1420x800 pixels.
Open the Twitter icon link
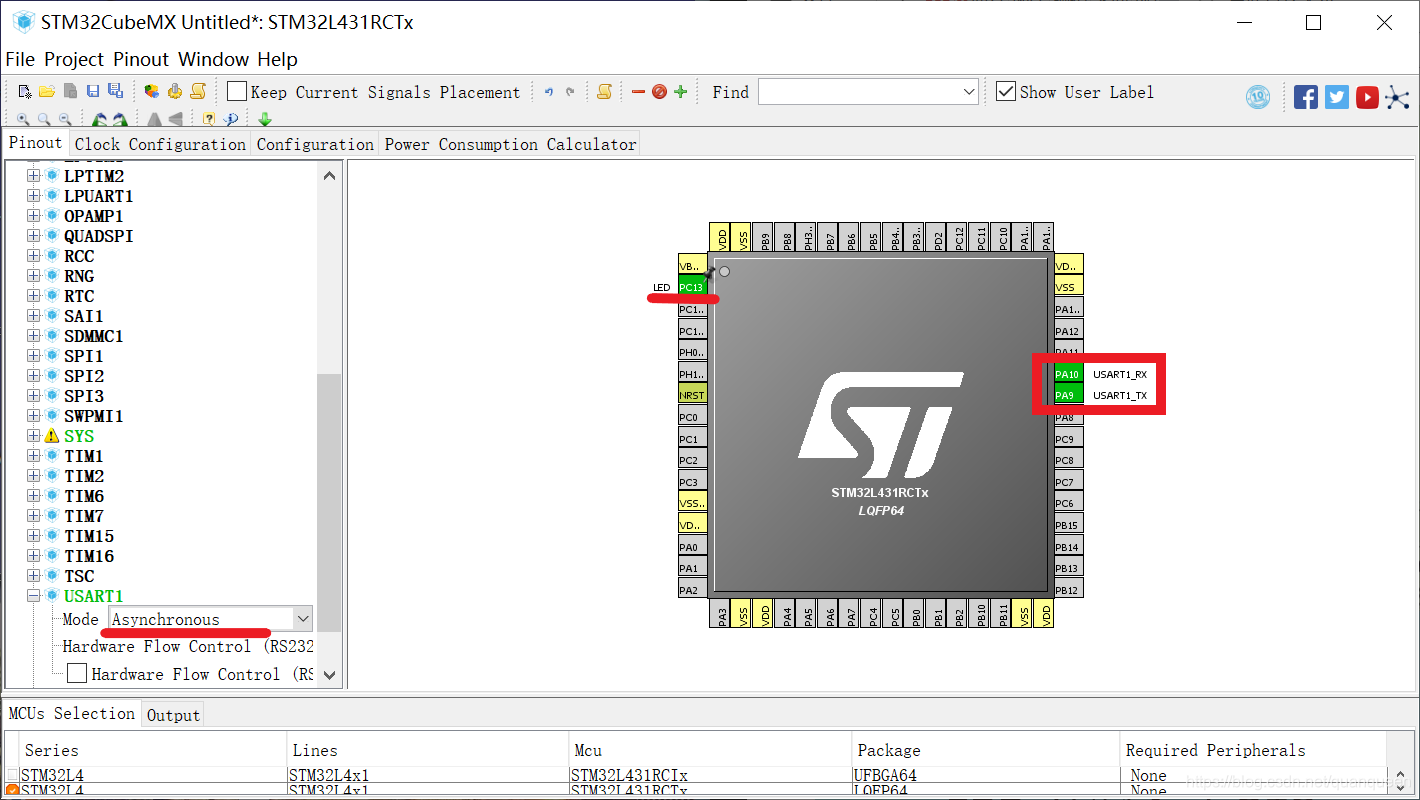1337,97
